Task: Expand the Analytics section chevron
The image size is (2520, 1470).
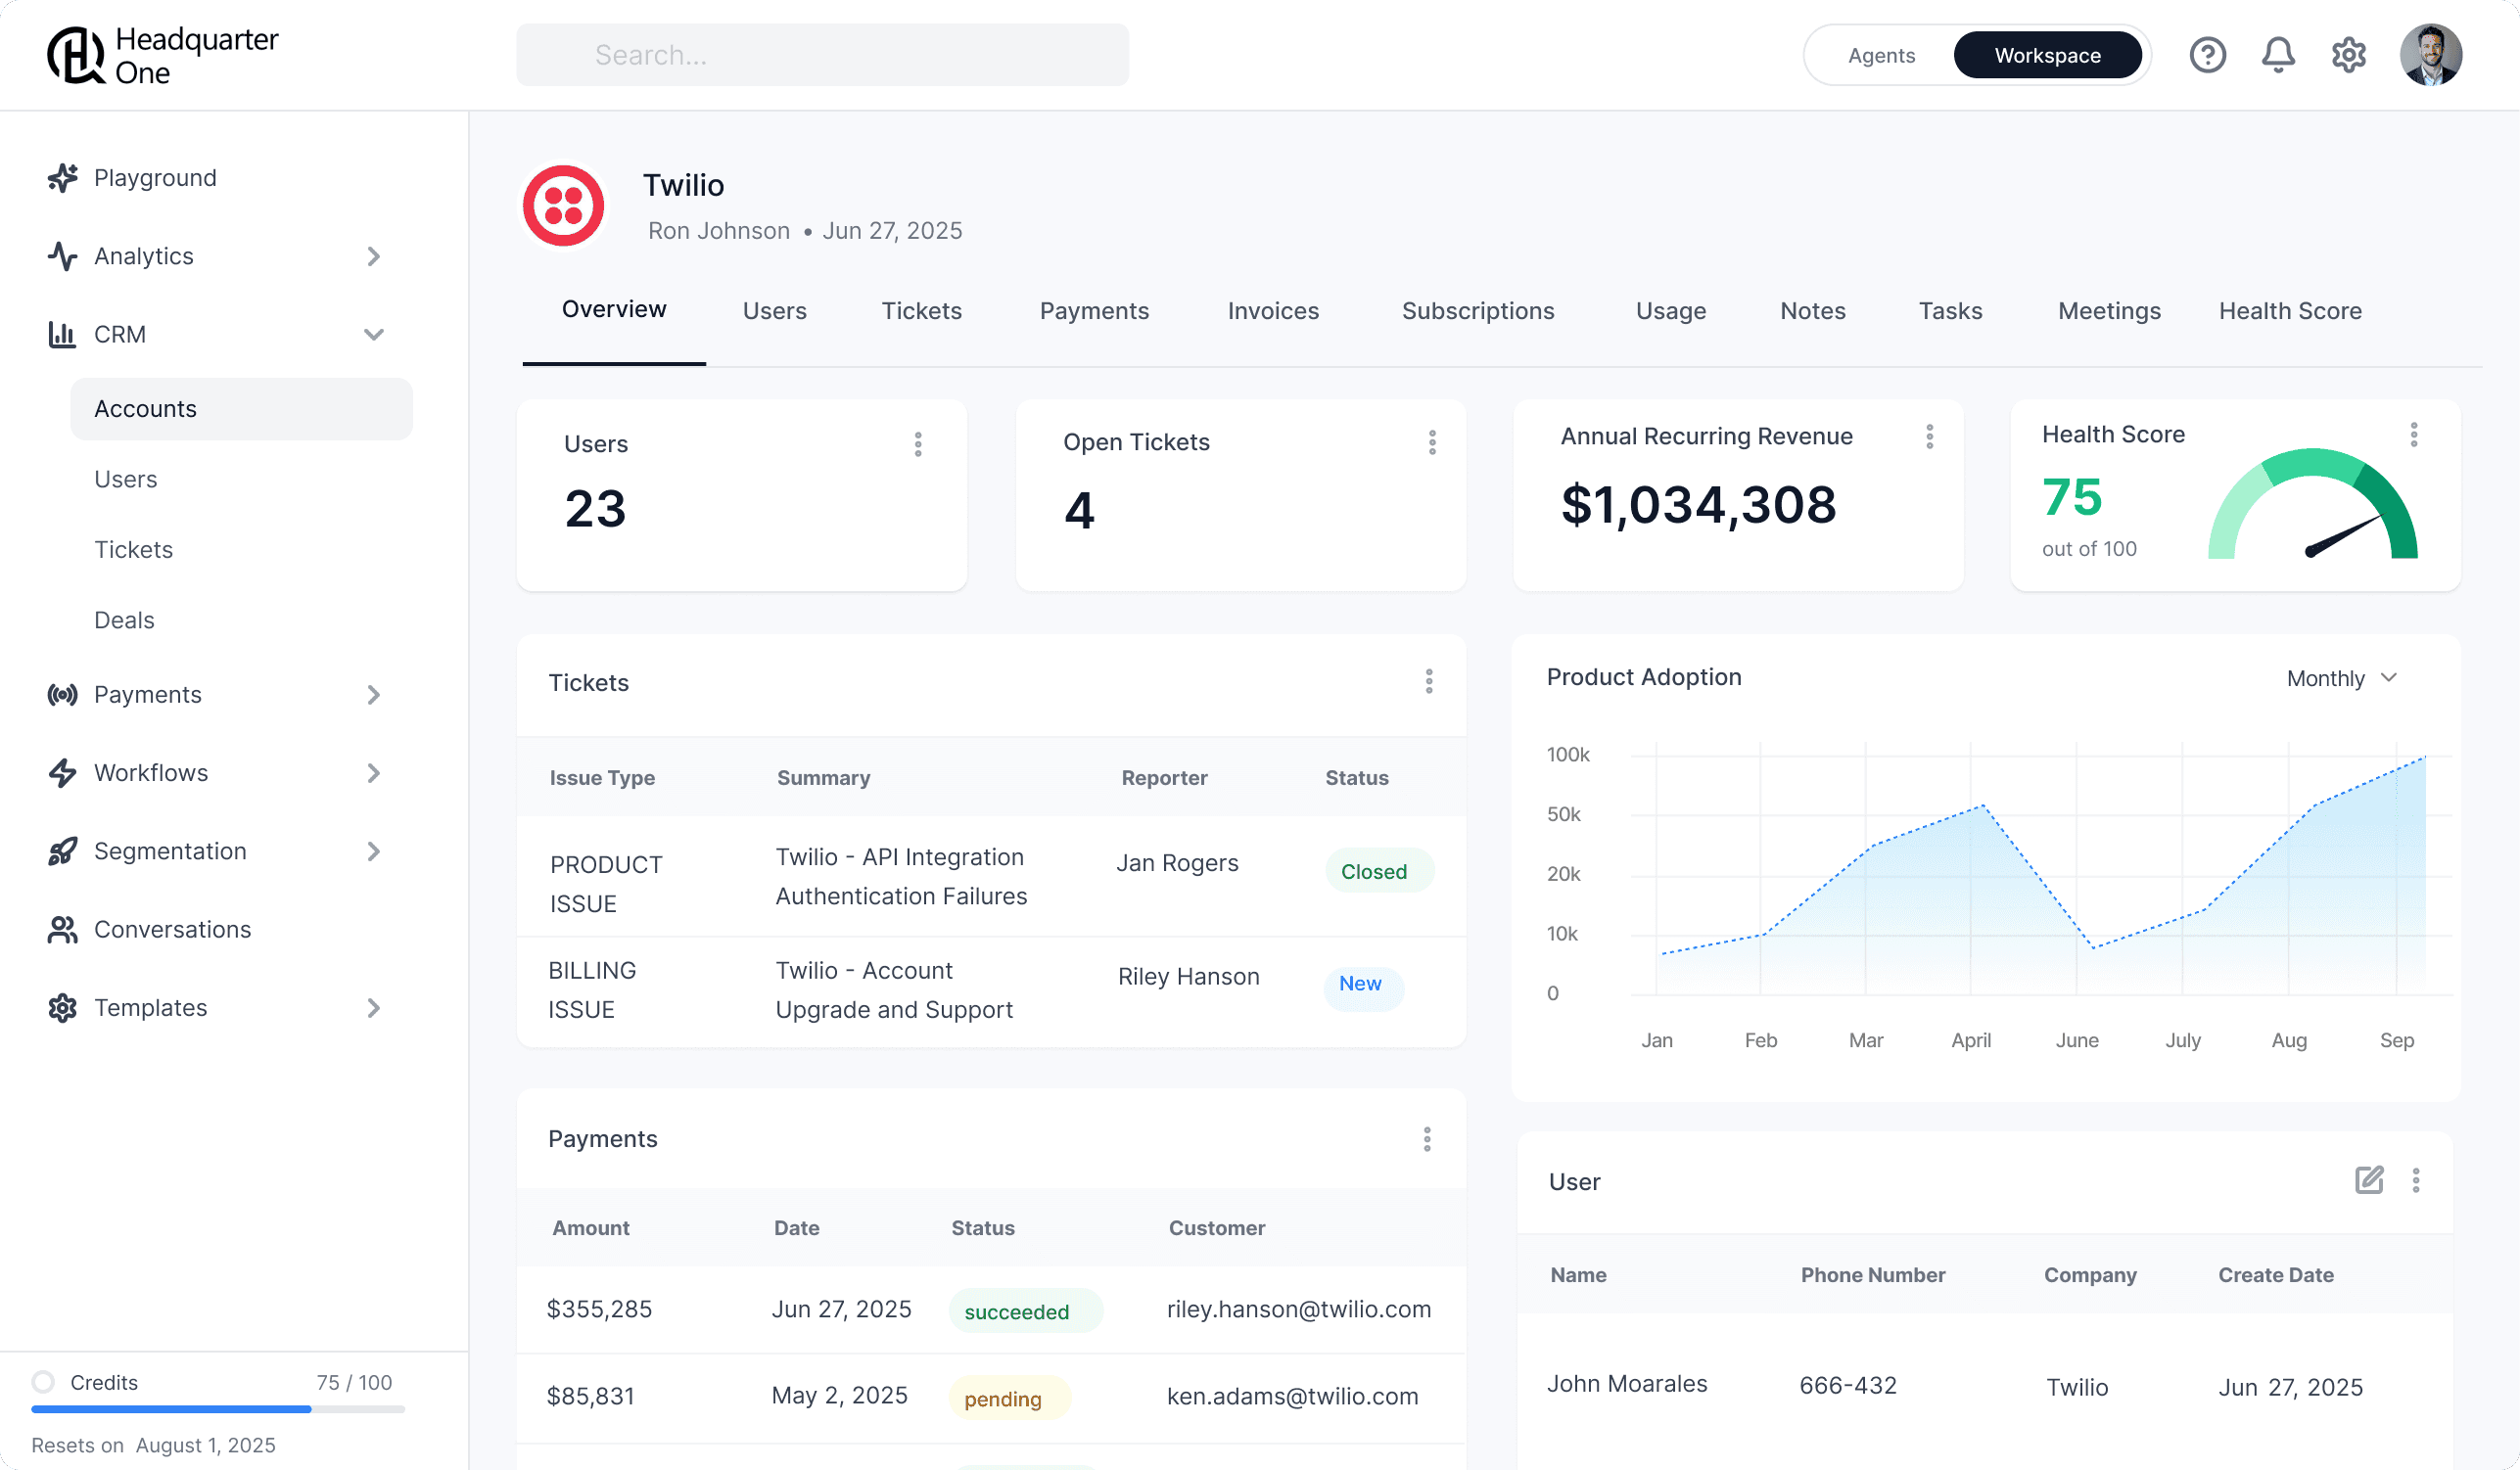Action: [x=373, y=256]
